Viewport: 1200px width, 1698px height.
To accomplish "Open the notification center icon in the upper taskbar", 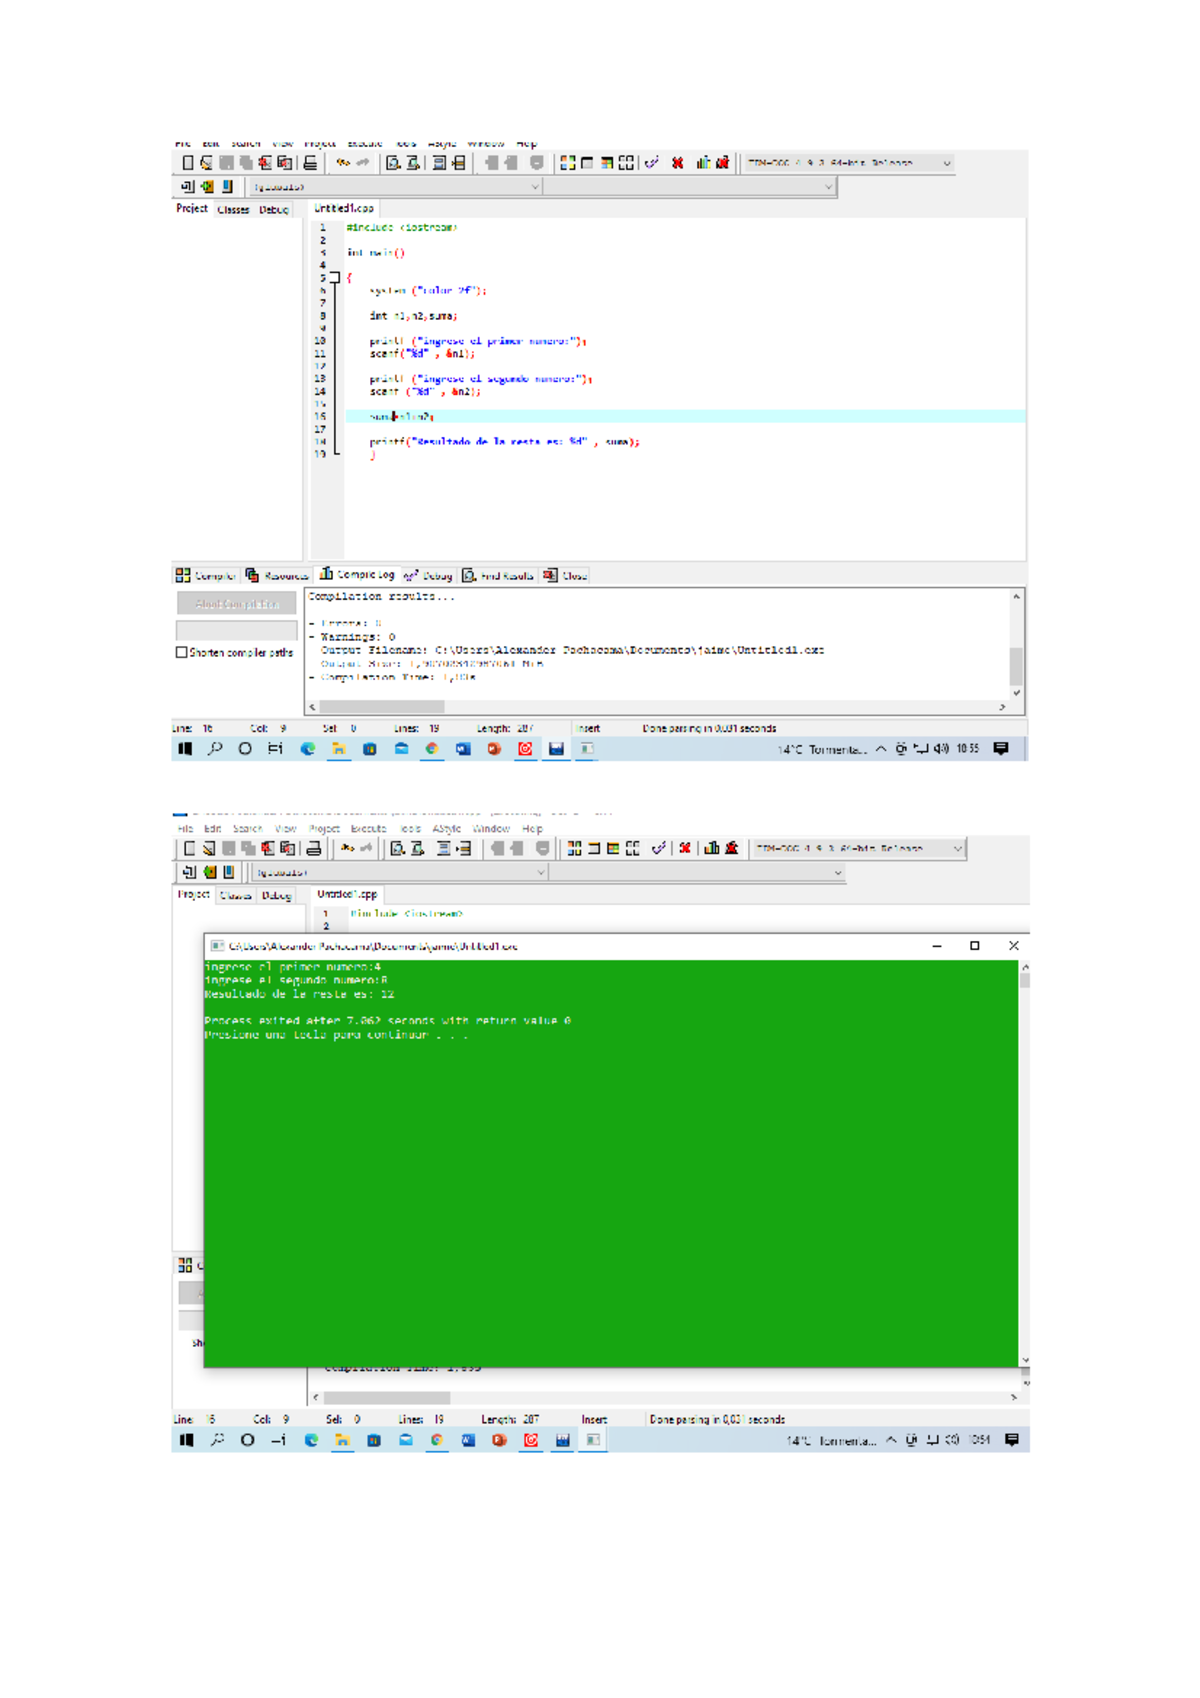I will 1000,748.
